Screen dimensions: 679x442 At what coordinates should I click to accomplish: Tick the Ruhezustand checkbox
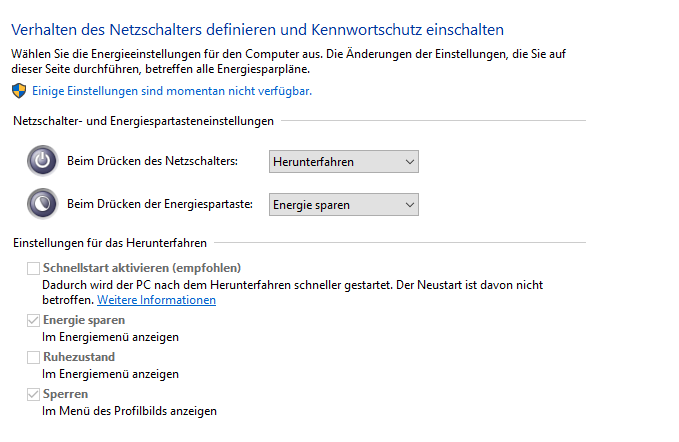[x=34, y=357]
